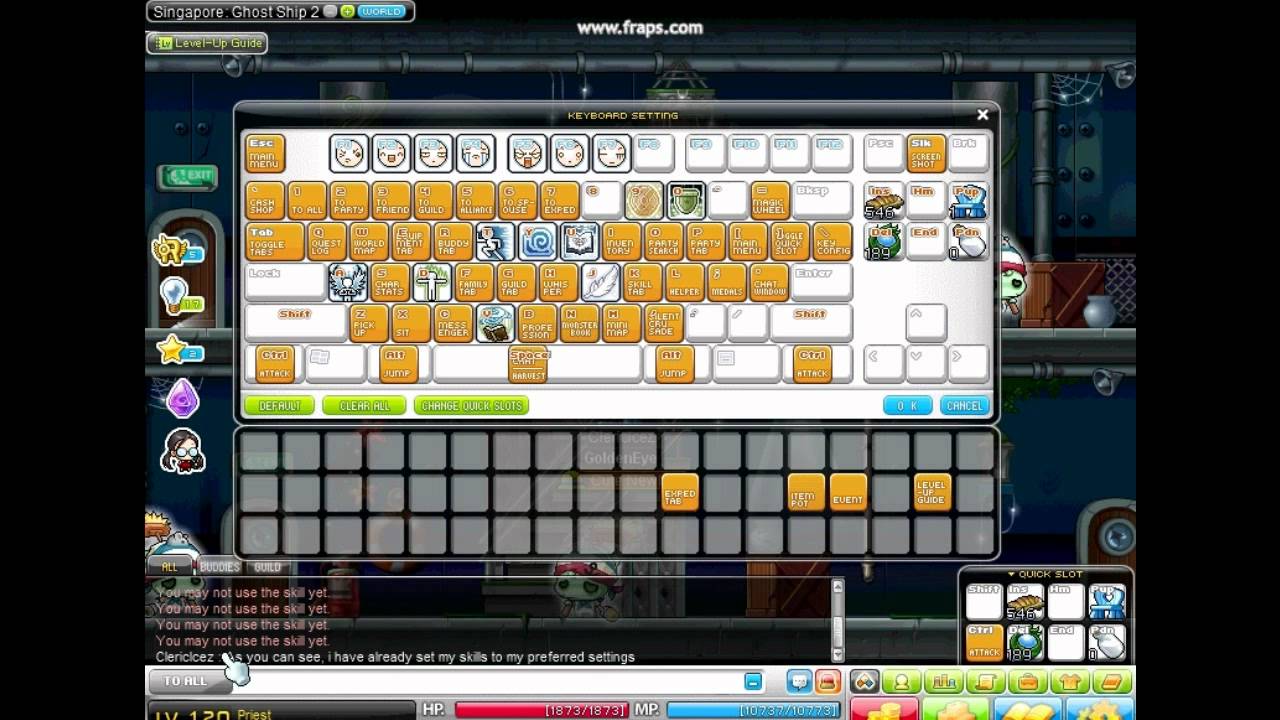Select the F4 crying face expression
Image resolution: width=1280 pixels, height=720 pixels.
click(x=475, y=154)
